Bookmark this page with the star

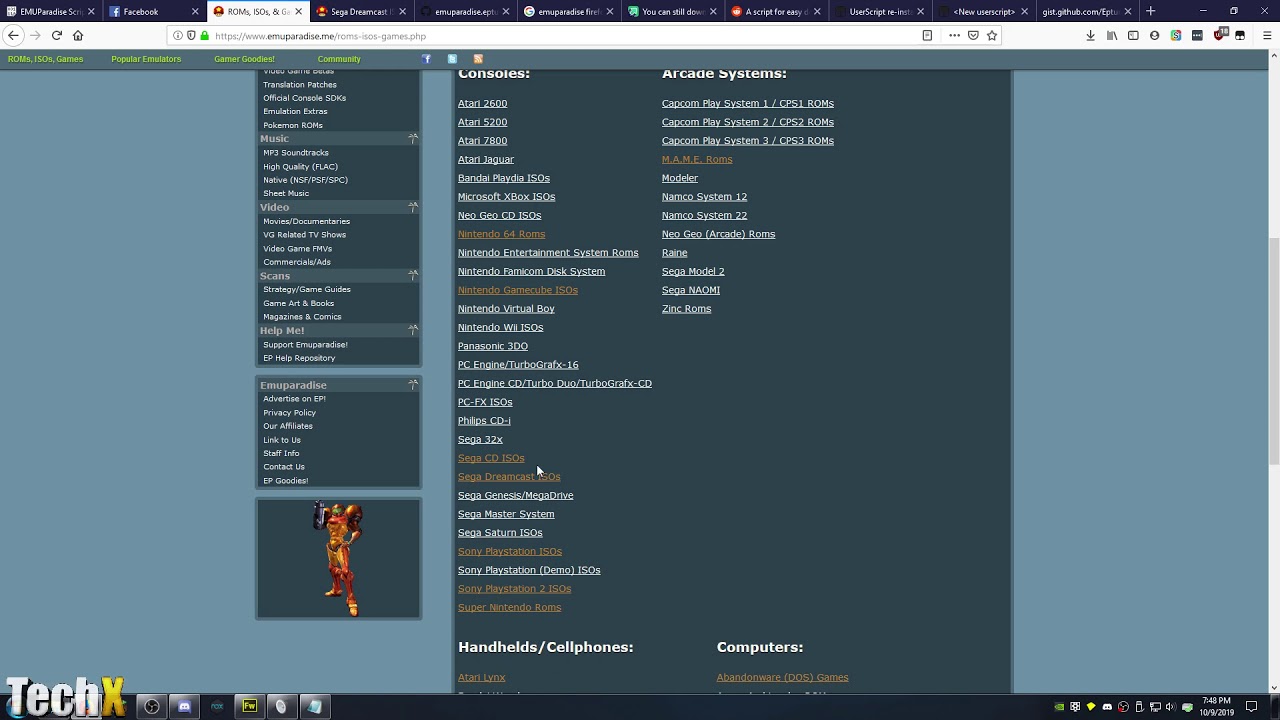coord(992,35)
